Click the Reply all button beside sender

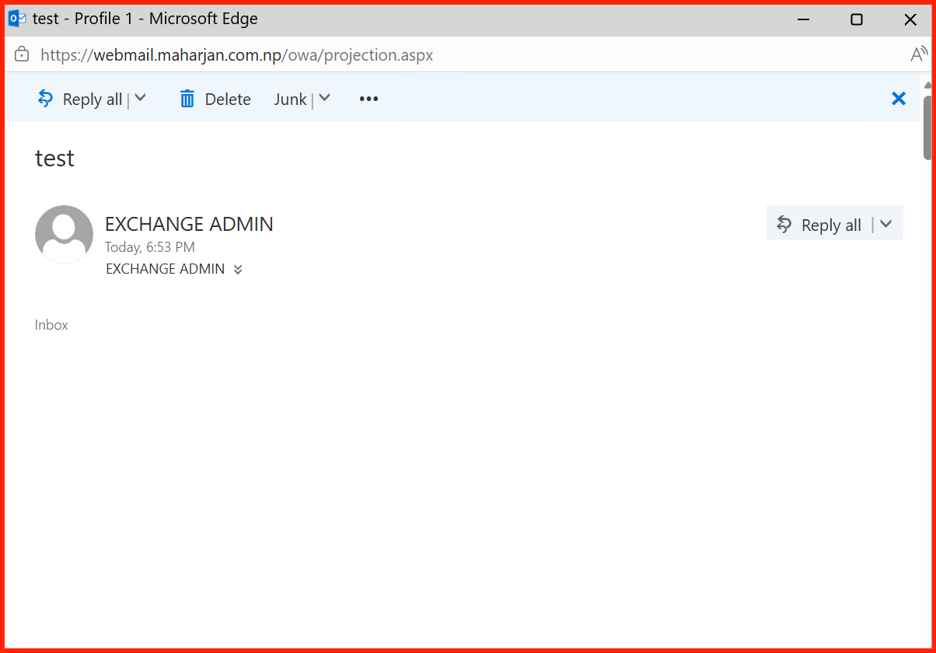pos(818,224)
